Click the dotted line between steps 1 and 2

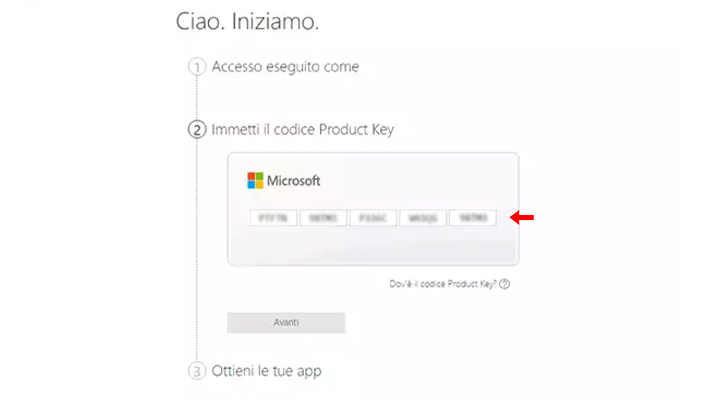(x=197, y=98)
